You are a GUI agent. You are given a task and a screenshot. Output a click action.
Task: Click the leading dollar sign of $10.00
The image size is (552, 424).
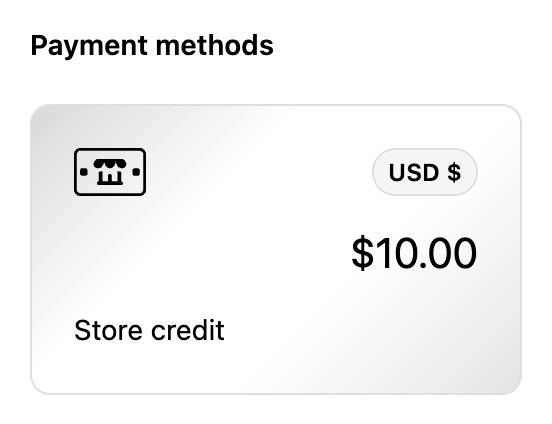[x=362, y=253]
